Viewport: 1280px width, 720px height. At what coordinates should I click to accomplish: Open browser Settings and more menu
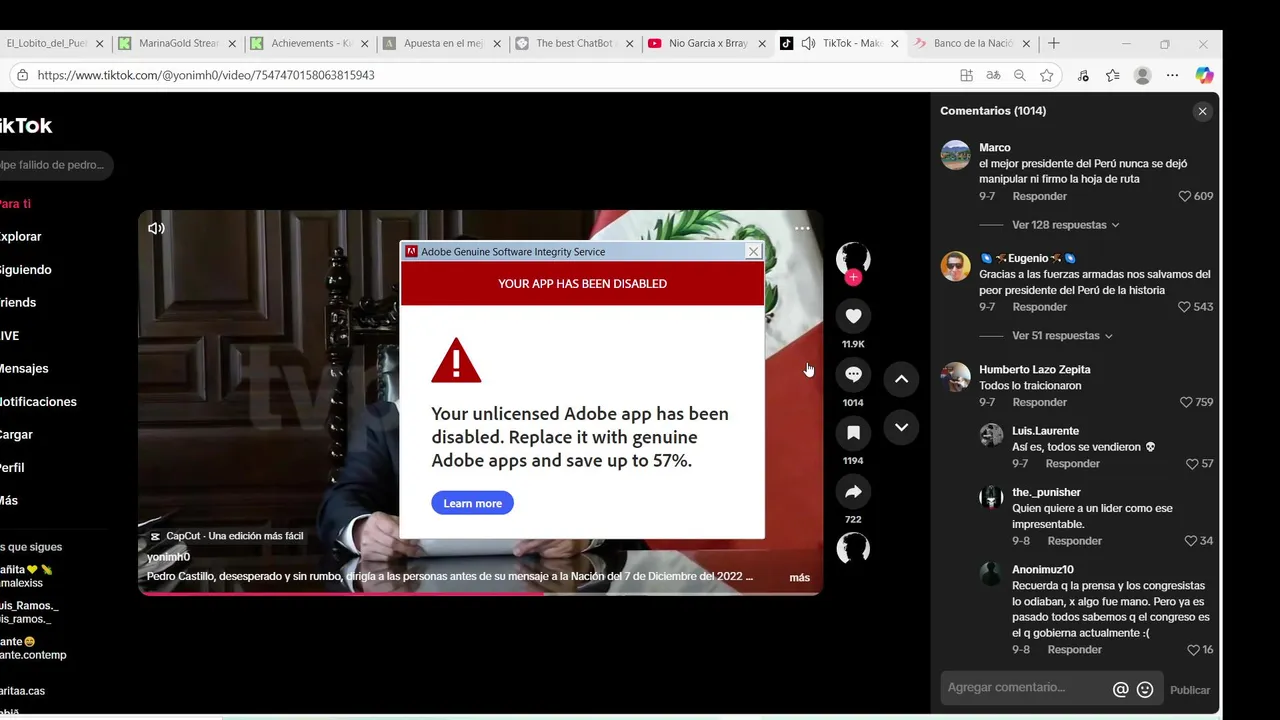1172,75
